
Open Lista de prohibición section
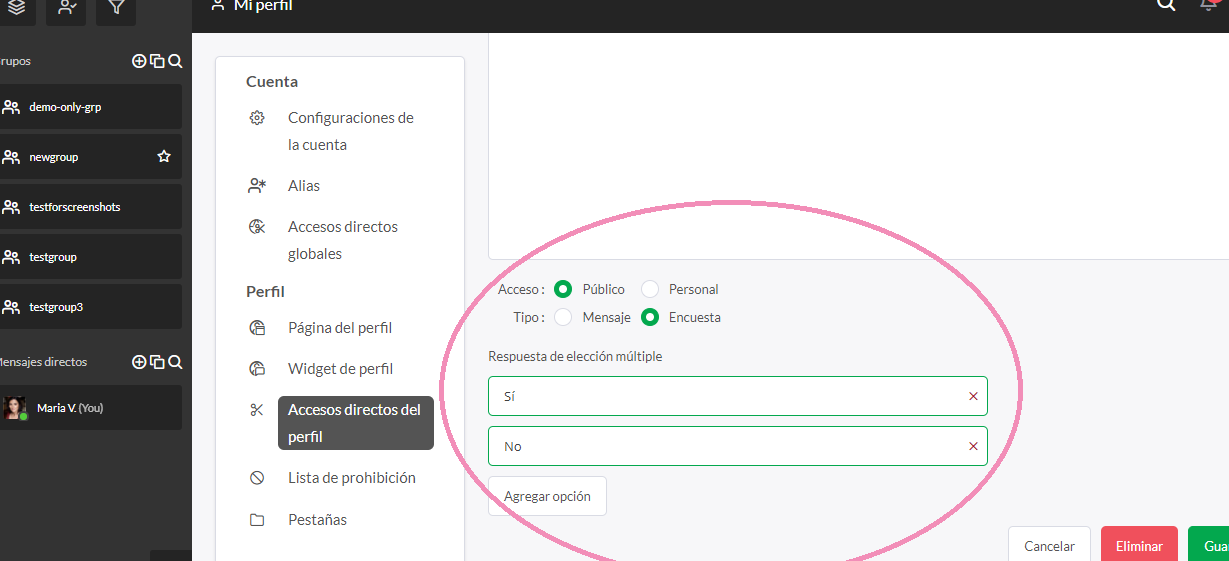pos(352,478)
